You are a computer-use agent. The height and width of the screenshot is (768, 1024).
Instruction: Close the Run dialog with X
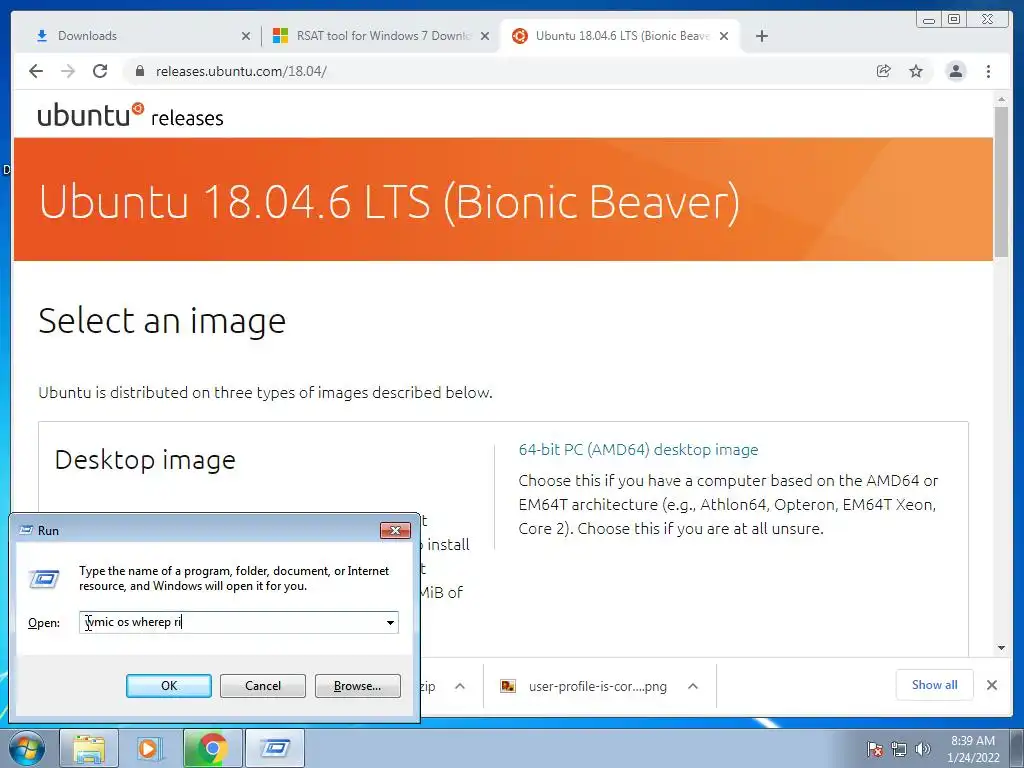coord(395,530)
